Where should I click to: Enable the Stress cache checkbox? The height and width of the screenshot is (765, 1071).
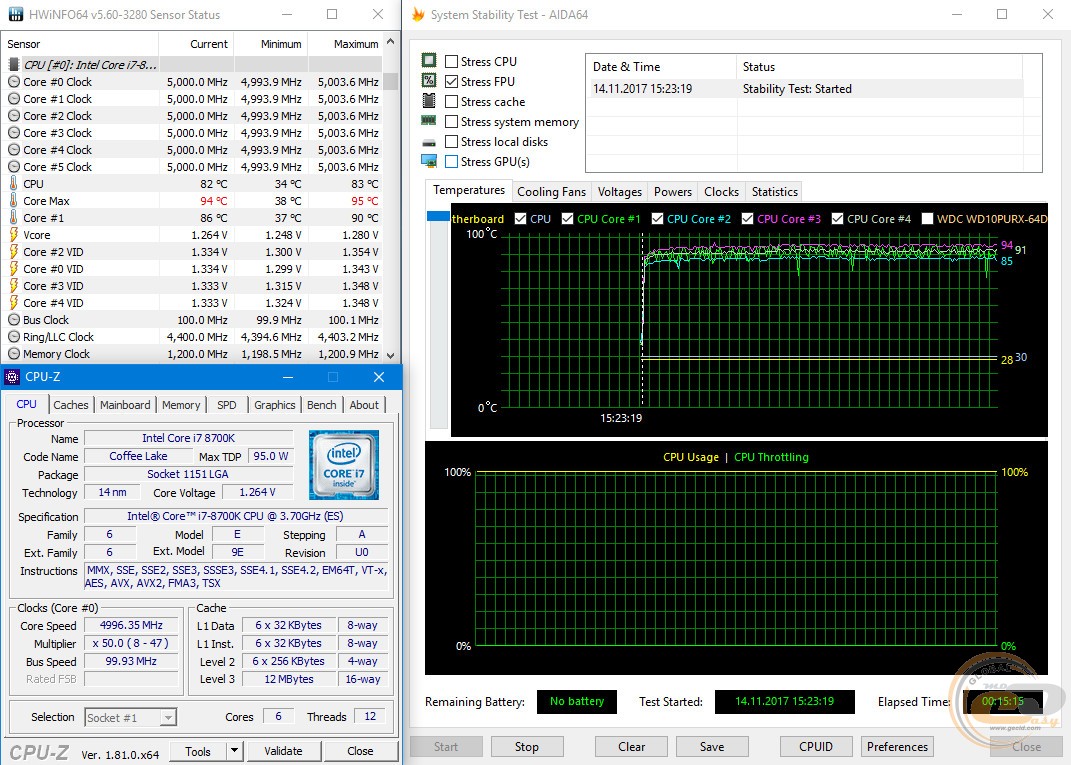click(x=451, y=102)
